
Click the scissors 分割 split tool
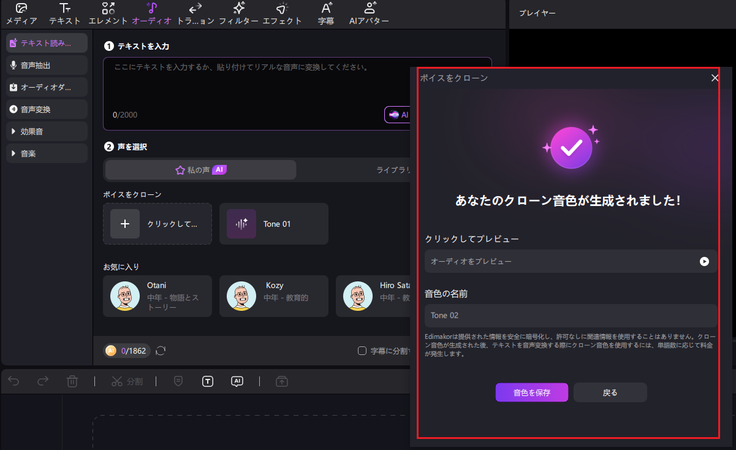[127, 381]
